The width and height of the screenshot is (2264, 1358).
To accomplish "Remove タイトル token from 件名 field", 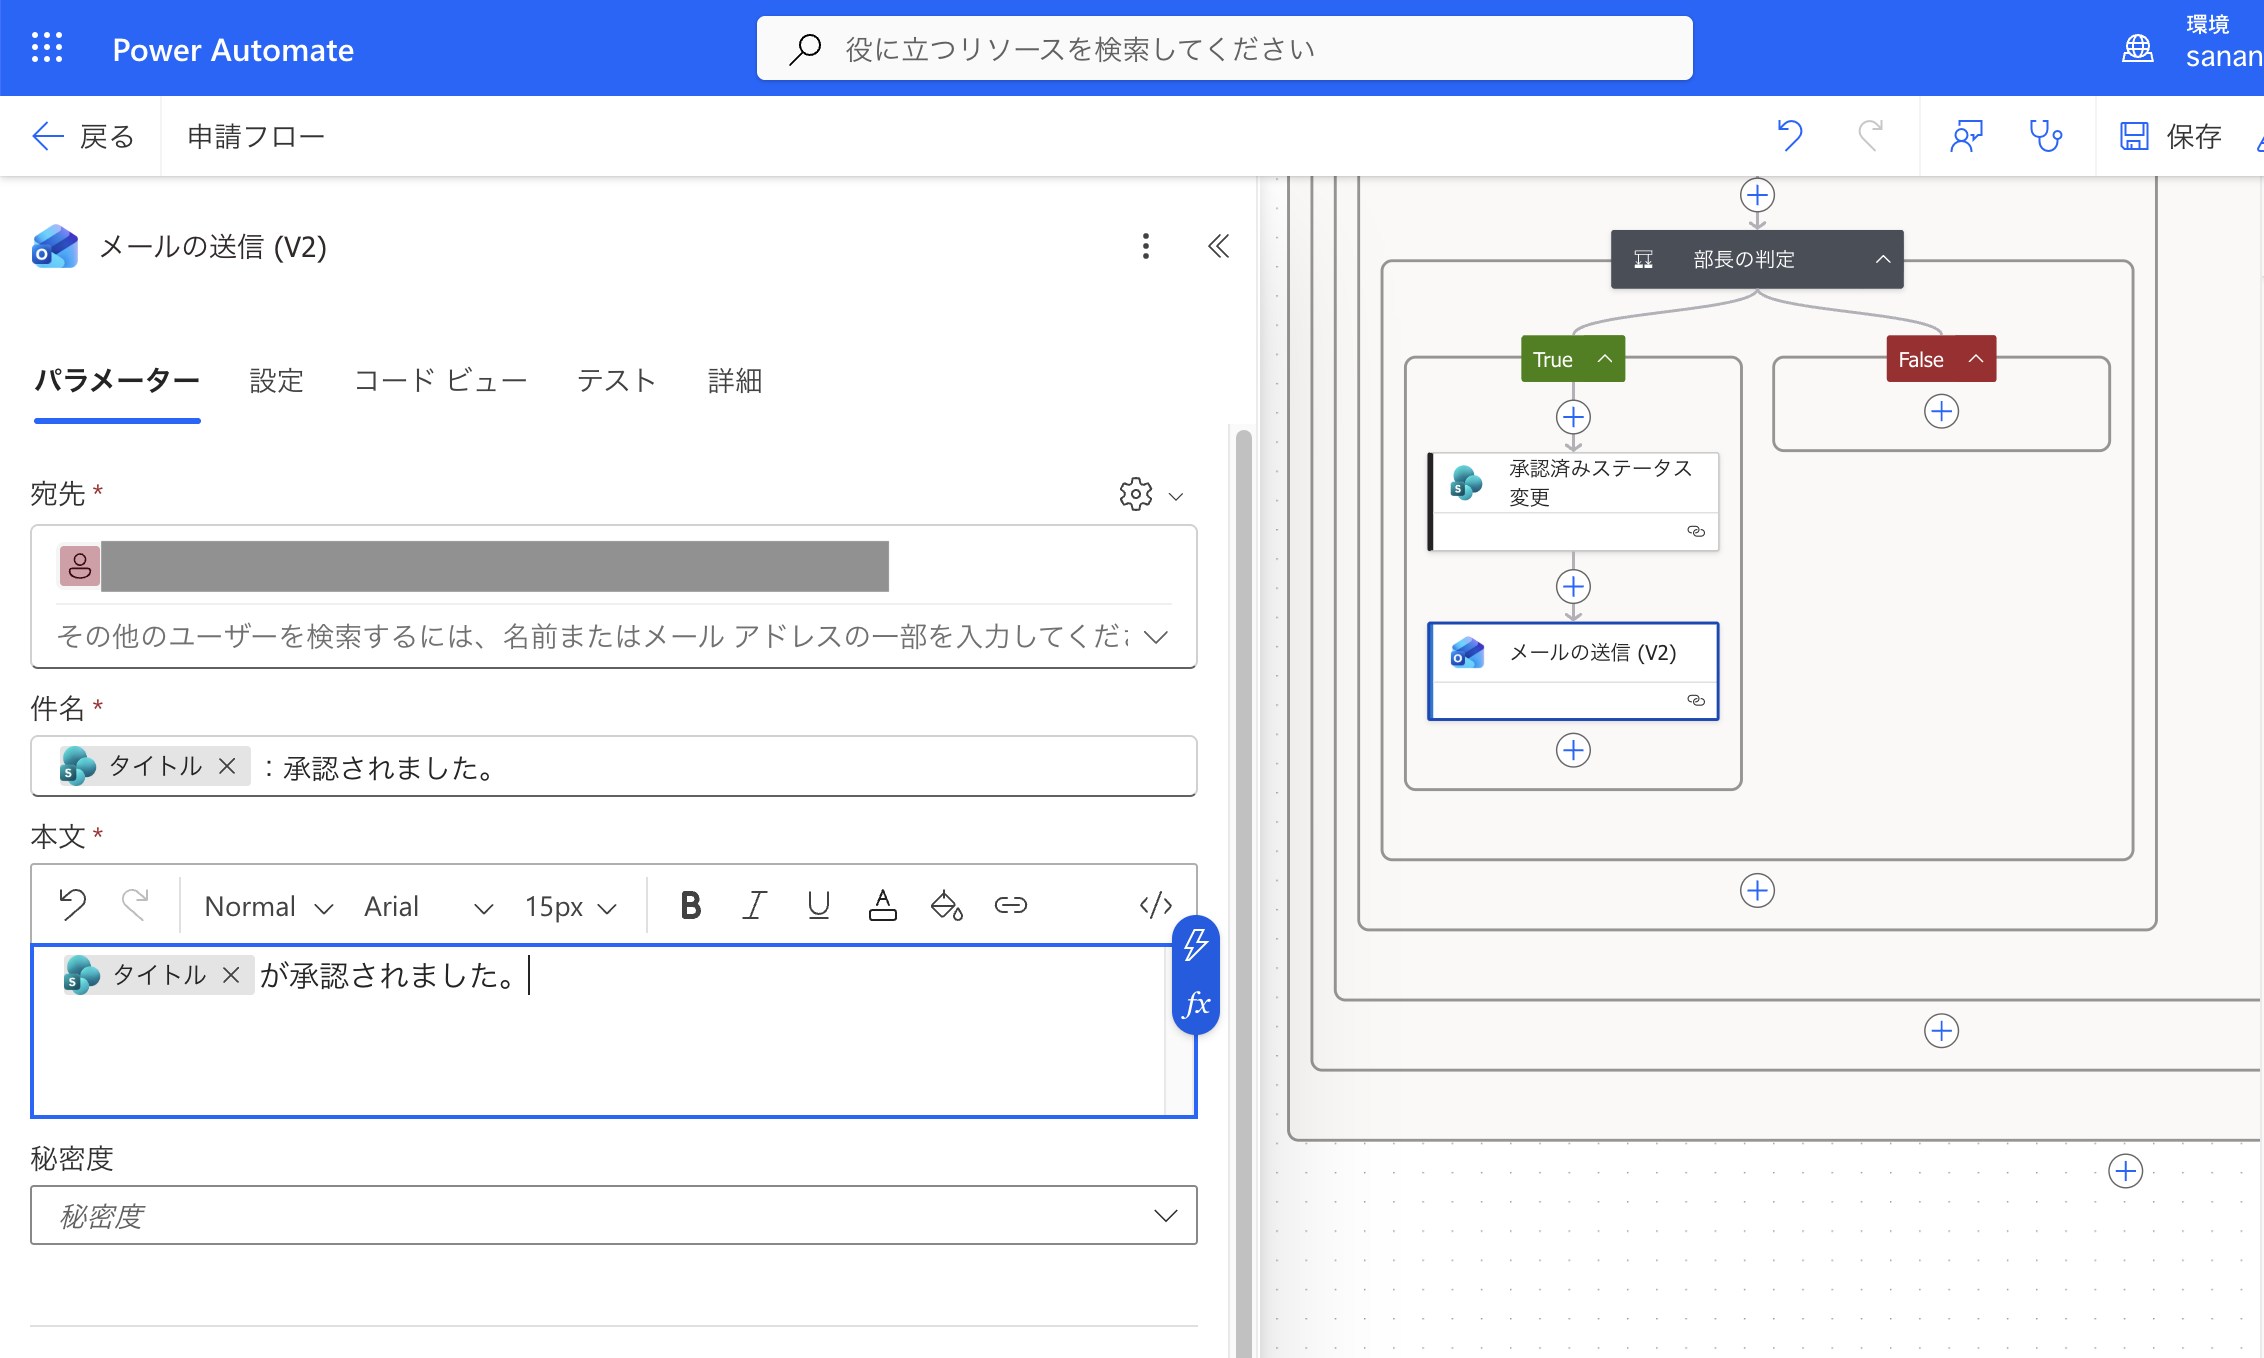I will [228, 766].
